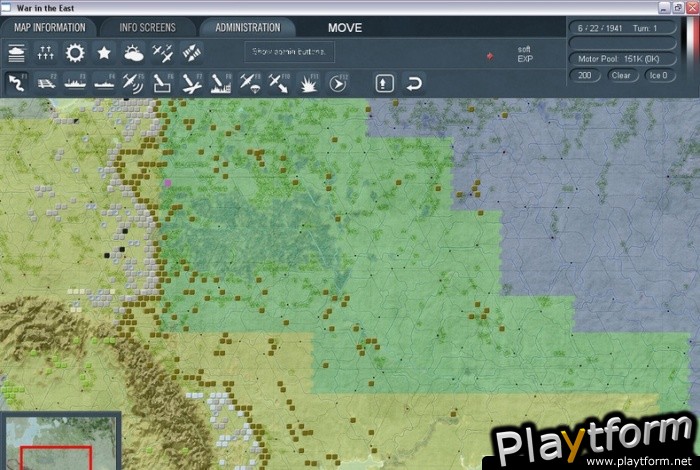This screenshot has width=700, height=470.
Task: Undo the last move with the return-arrow icon
Action: [414, 83]
